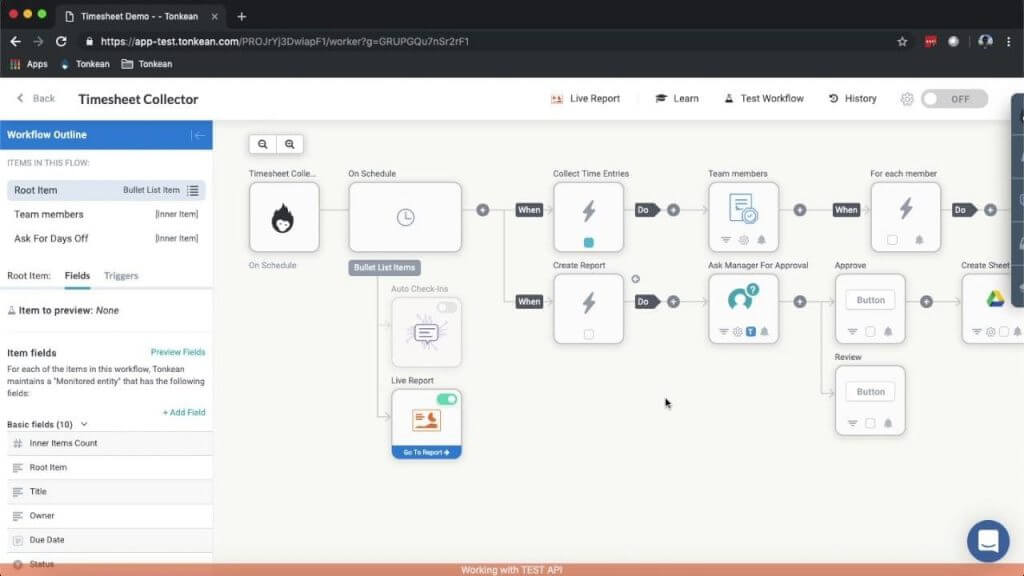Add a step after Ask Manager For Approval
The image size is (1024, 576).
pos(800,302)
